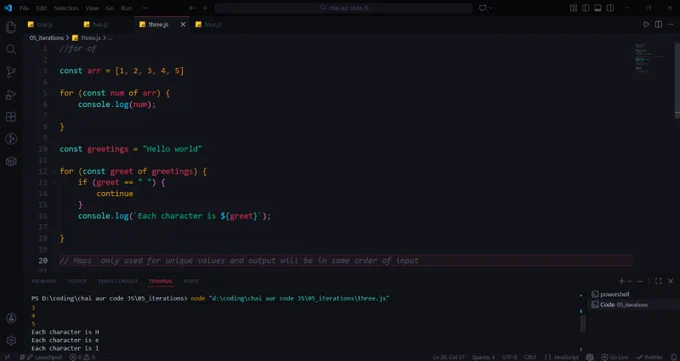Maximize the terminal panel size
Image resolution: width=680 pixels, height=361 pixels.
[658, 281]
